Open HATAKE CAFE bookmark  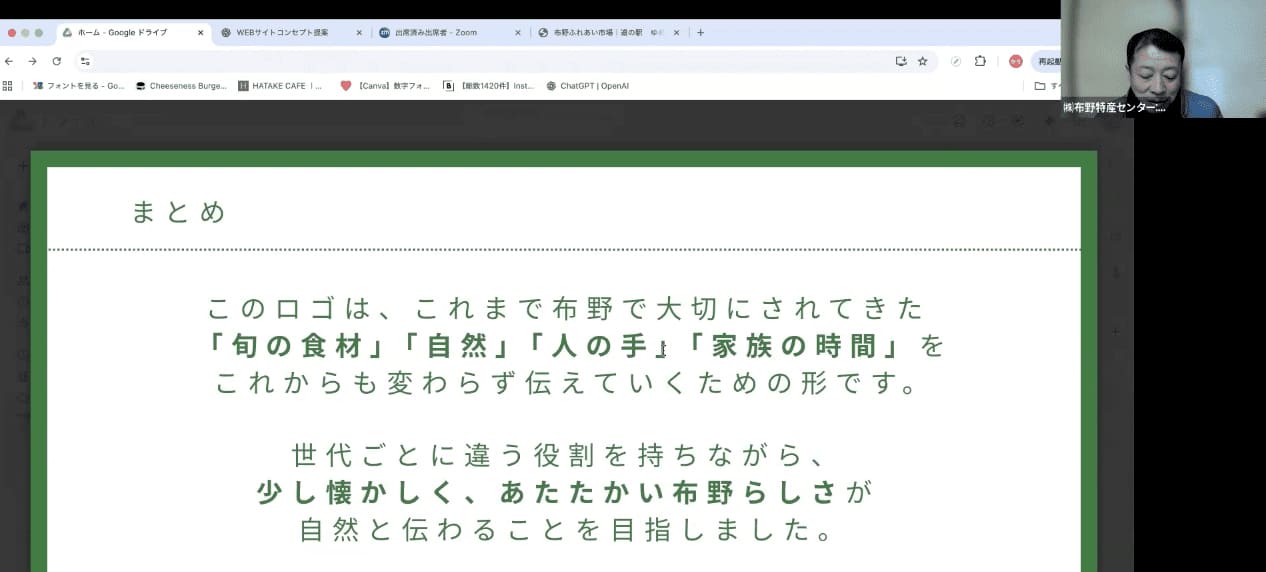click(x=281, y=86)
